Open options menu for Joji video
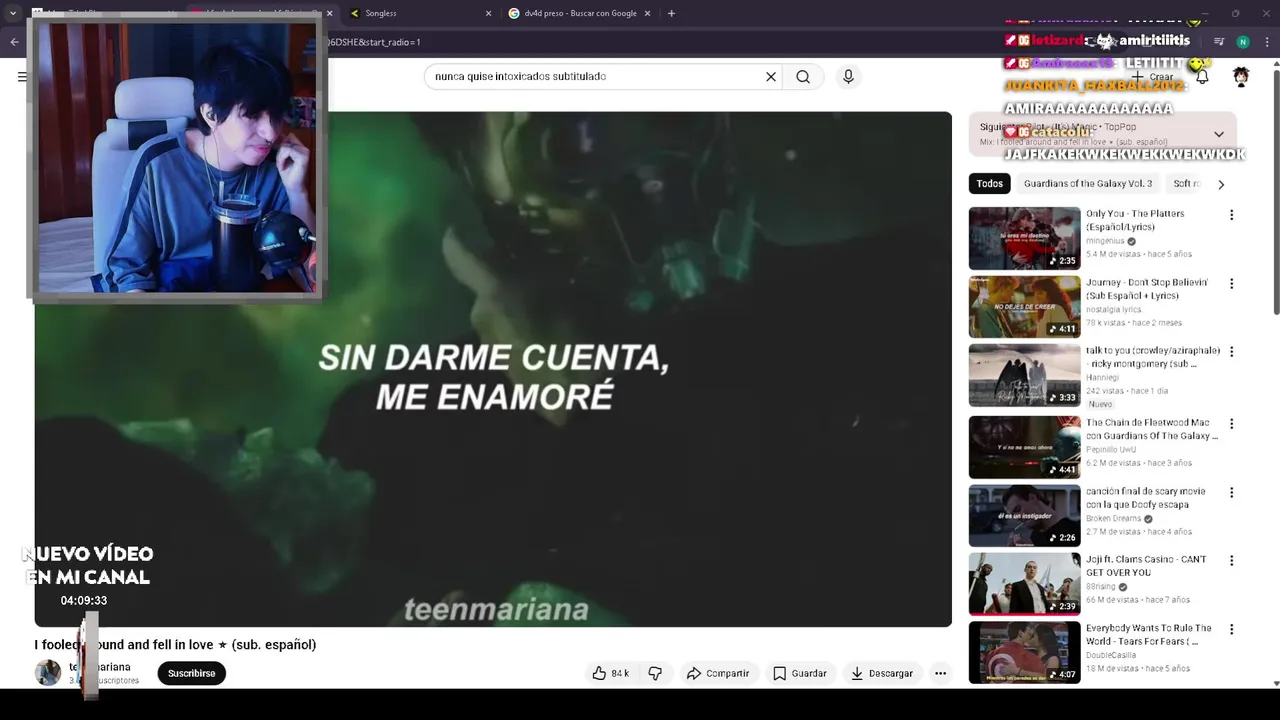 pyautogui.click(x=1231, y=561)
